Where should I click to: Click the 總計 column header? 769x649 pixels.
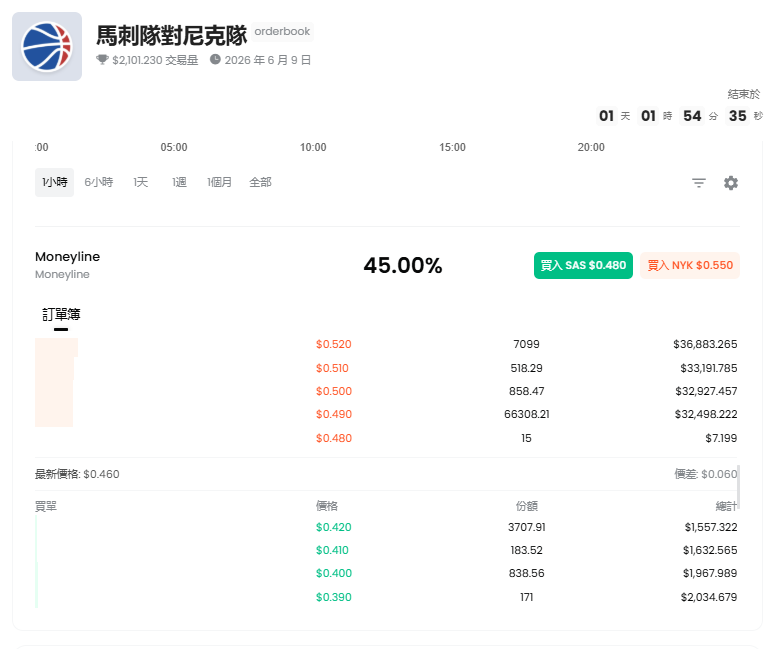click(726, 506)
